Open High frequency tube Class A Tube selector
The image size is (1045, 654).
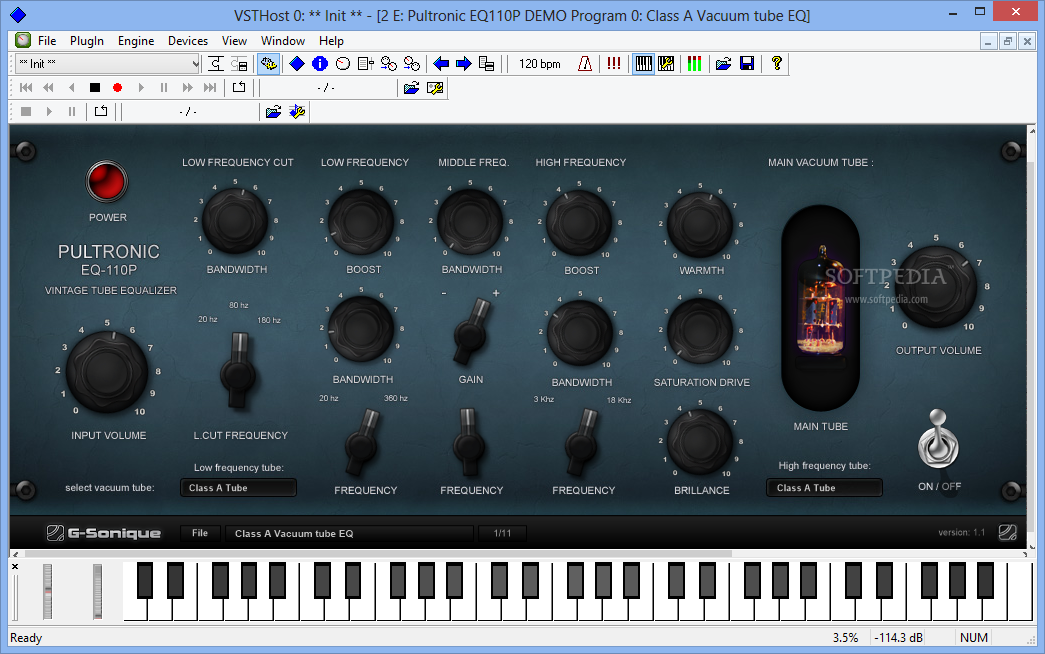[x=824, y=488]
